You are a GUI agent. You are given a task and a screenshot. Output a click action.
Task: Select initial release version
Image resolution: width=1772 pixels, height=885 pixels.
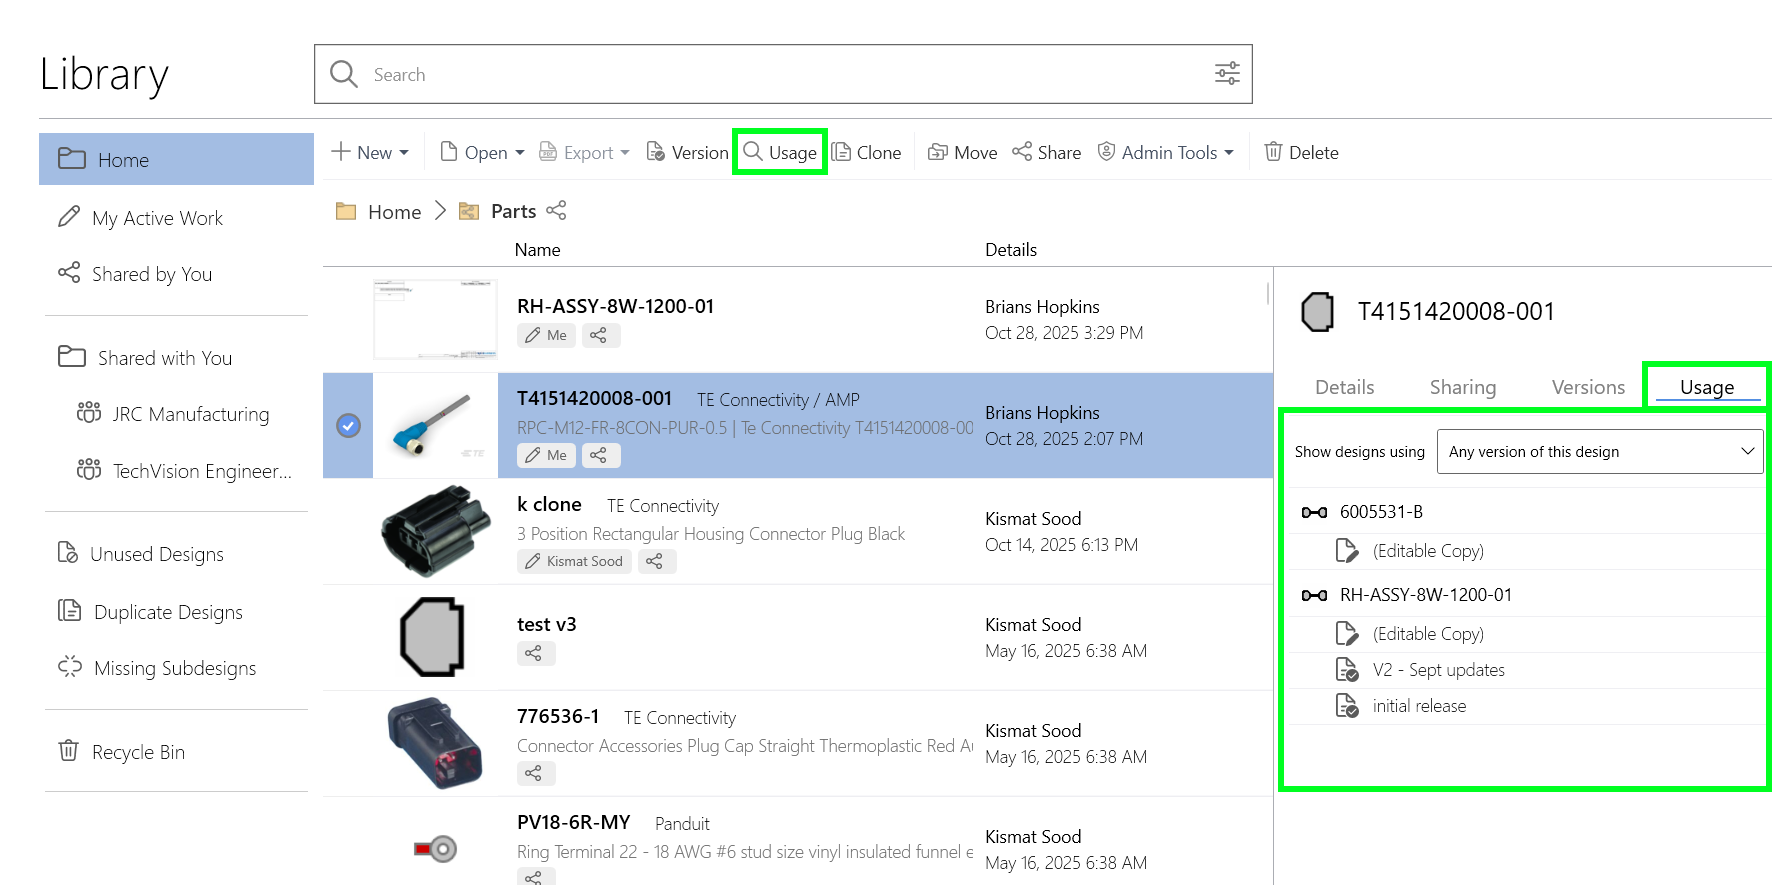(x=1419, y=706)
